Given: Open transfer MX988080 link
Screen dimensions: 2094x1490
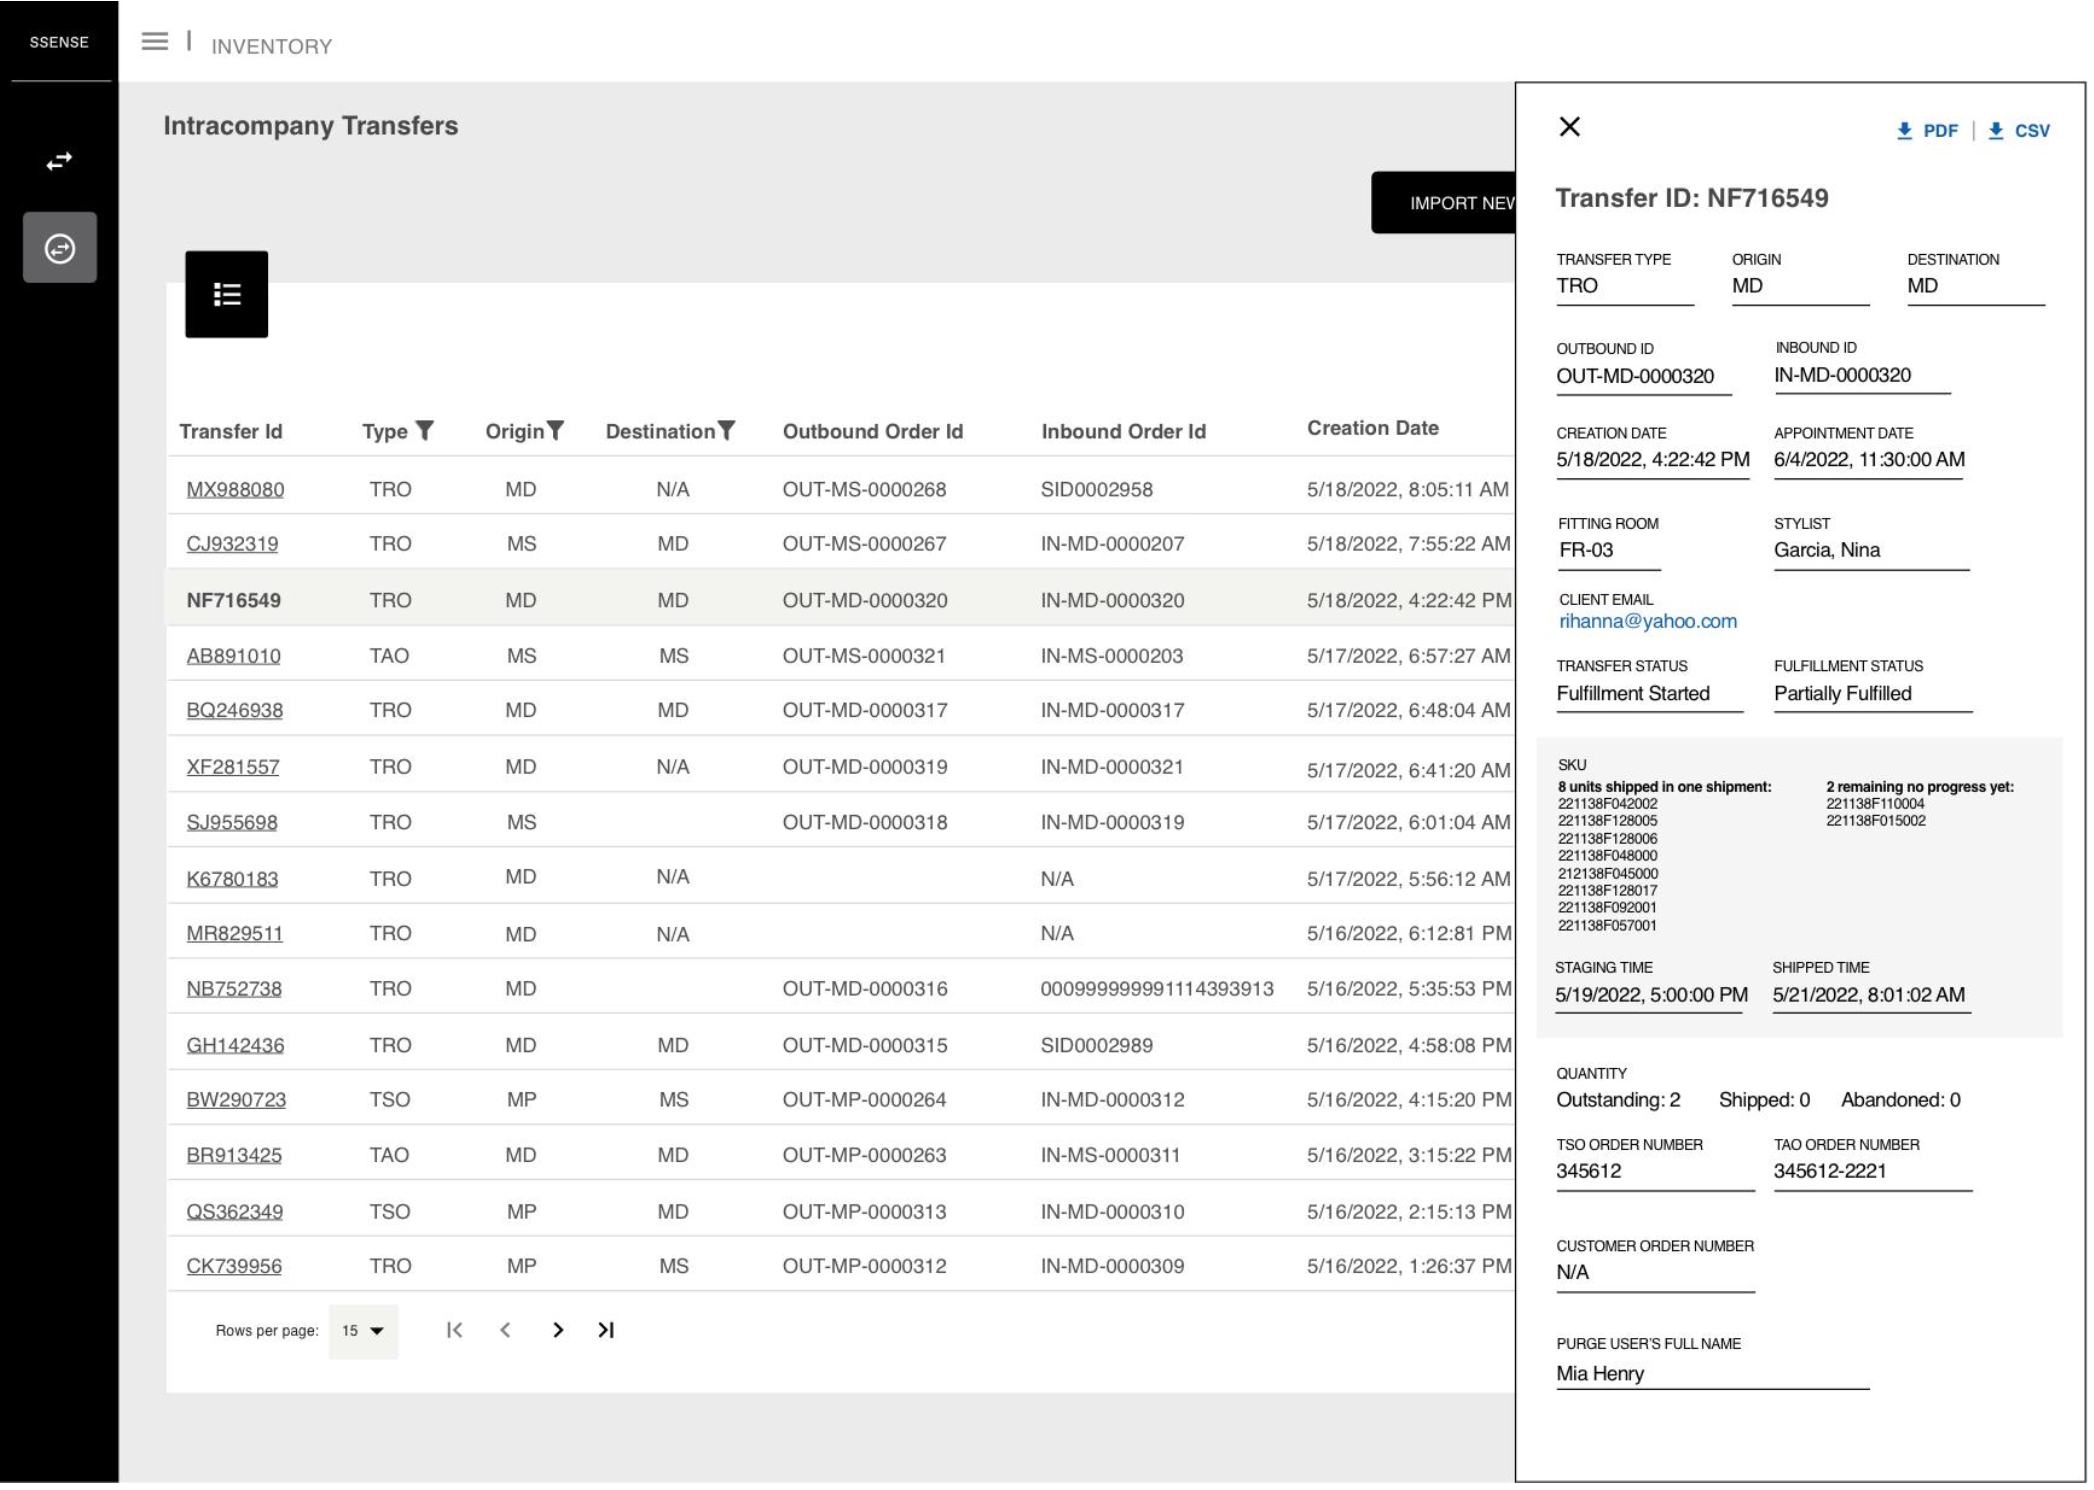Looking at the screenshot, I should point(235,490).
